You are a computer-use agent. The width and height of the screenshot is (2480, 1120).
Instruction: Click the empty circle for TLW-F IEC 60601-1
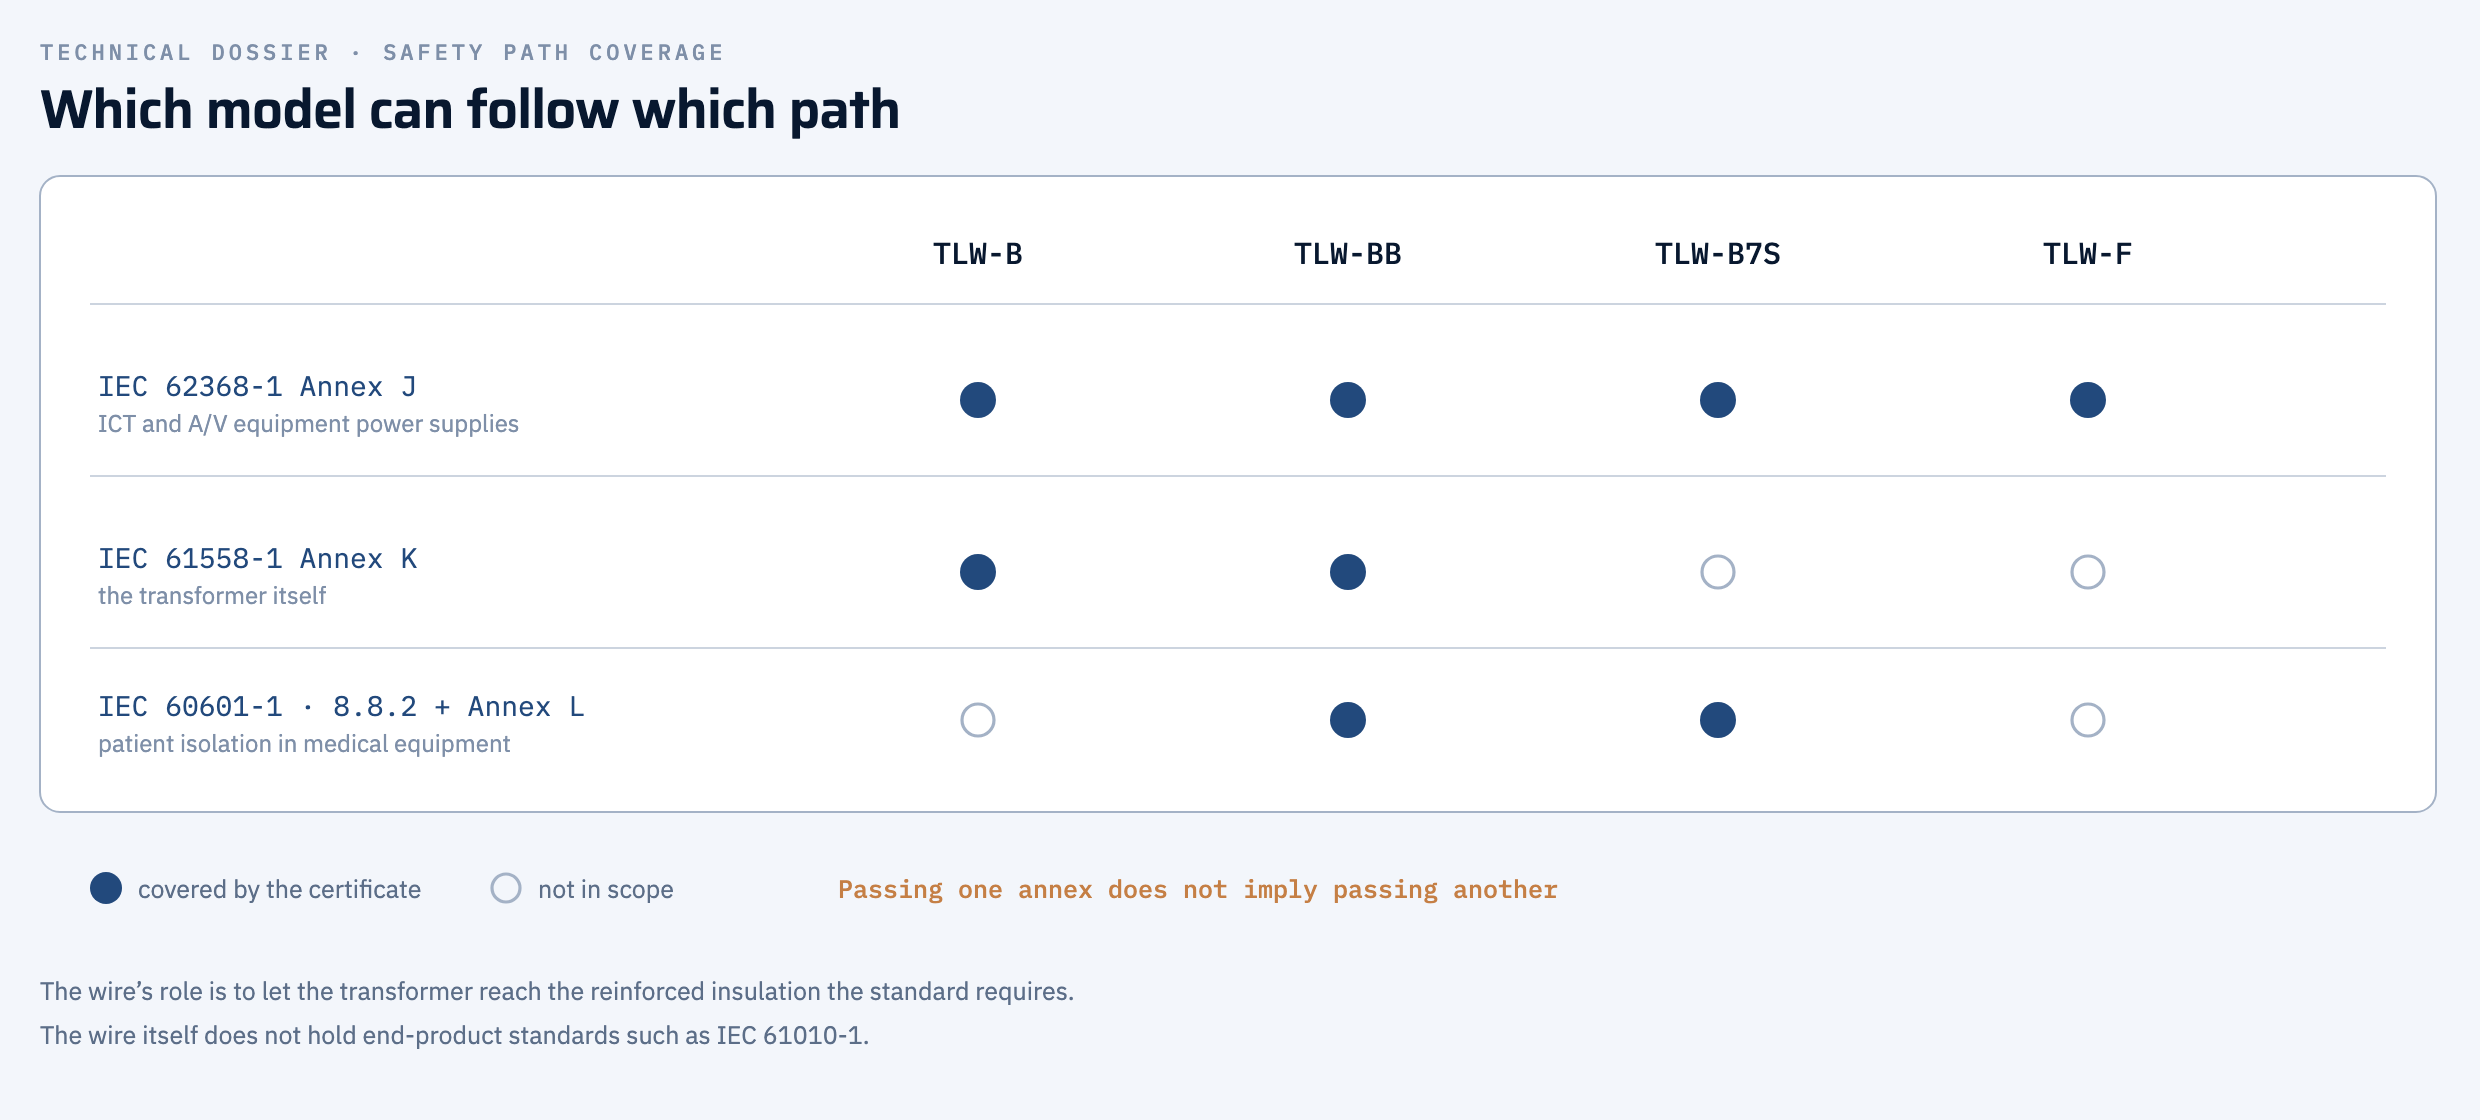point(2088,720)
